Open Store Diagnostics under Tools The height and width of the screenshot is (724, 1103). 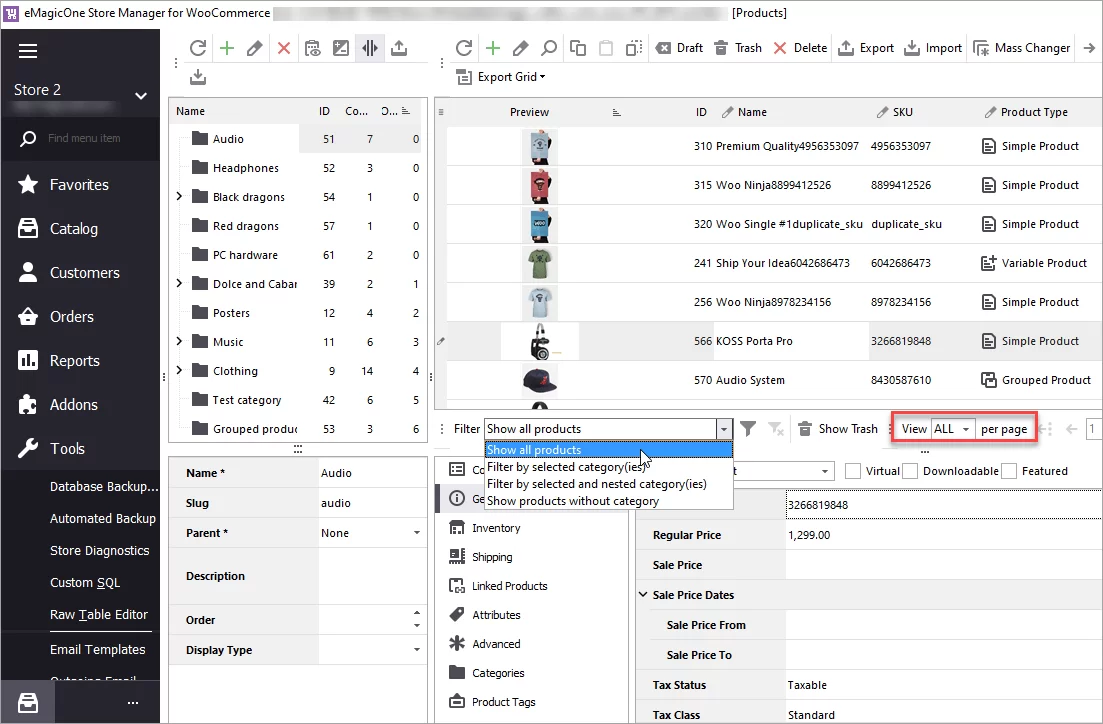[99, 551]
